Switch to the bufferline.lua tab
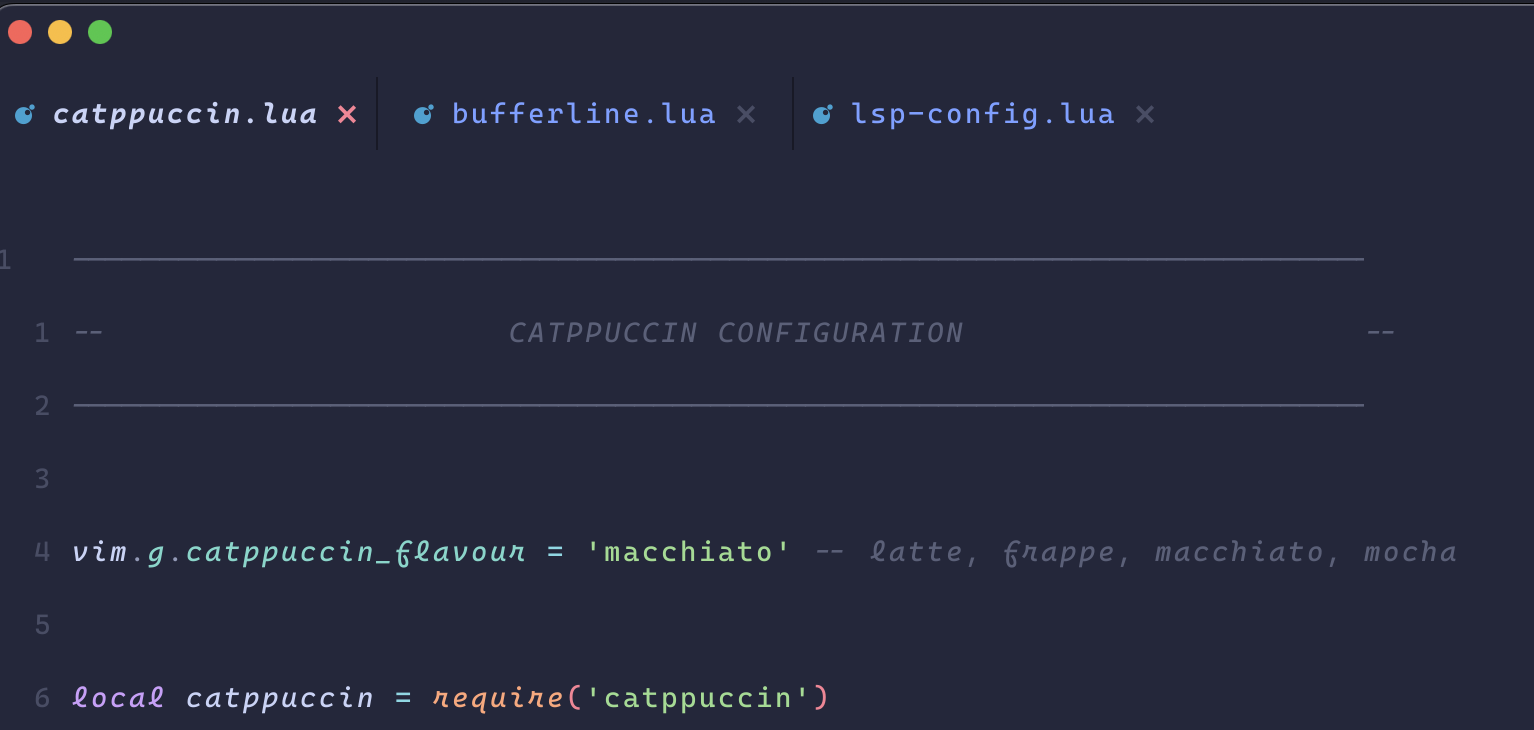Screen dimensions: 1534x730 click(x=583, y=113)
